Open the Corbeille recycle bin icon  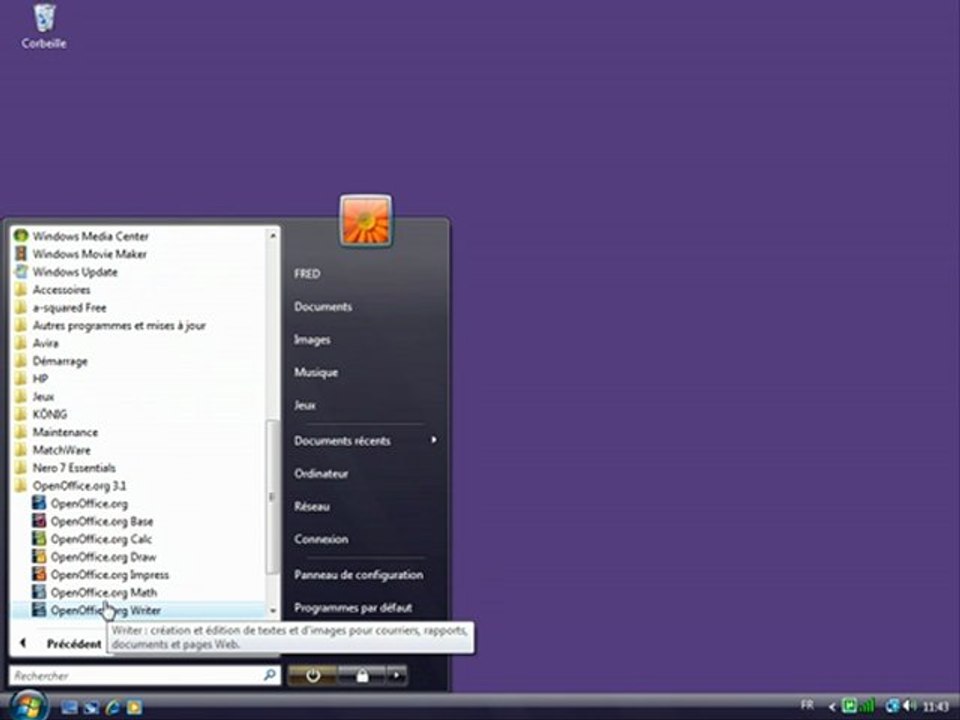(44, 26)
